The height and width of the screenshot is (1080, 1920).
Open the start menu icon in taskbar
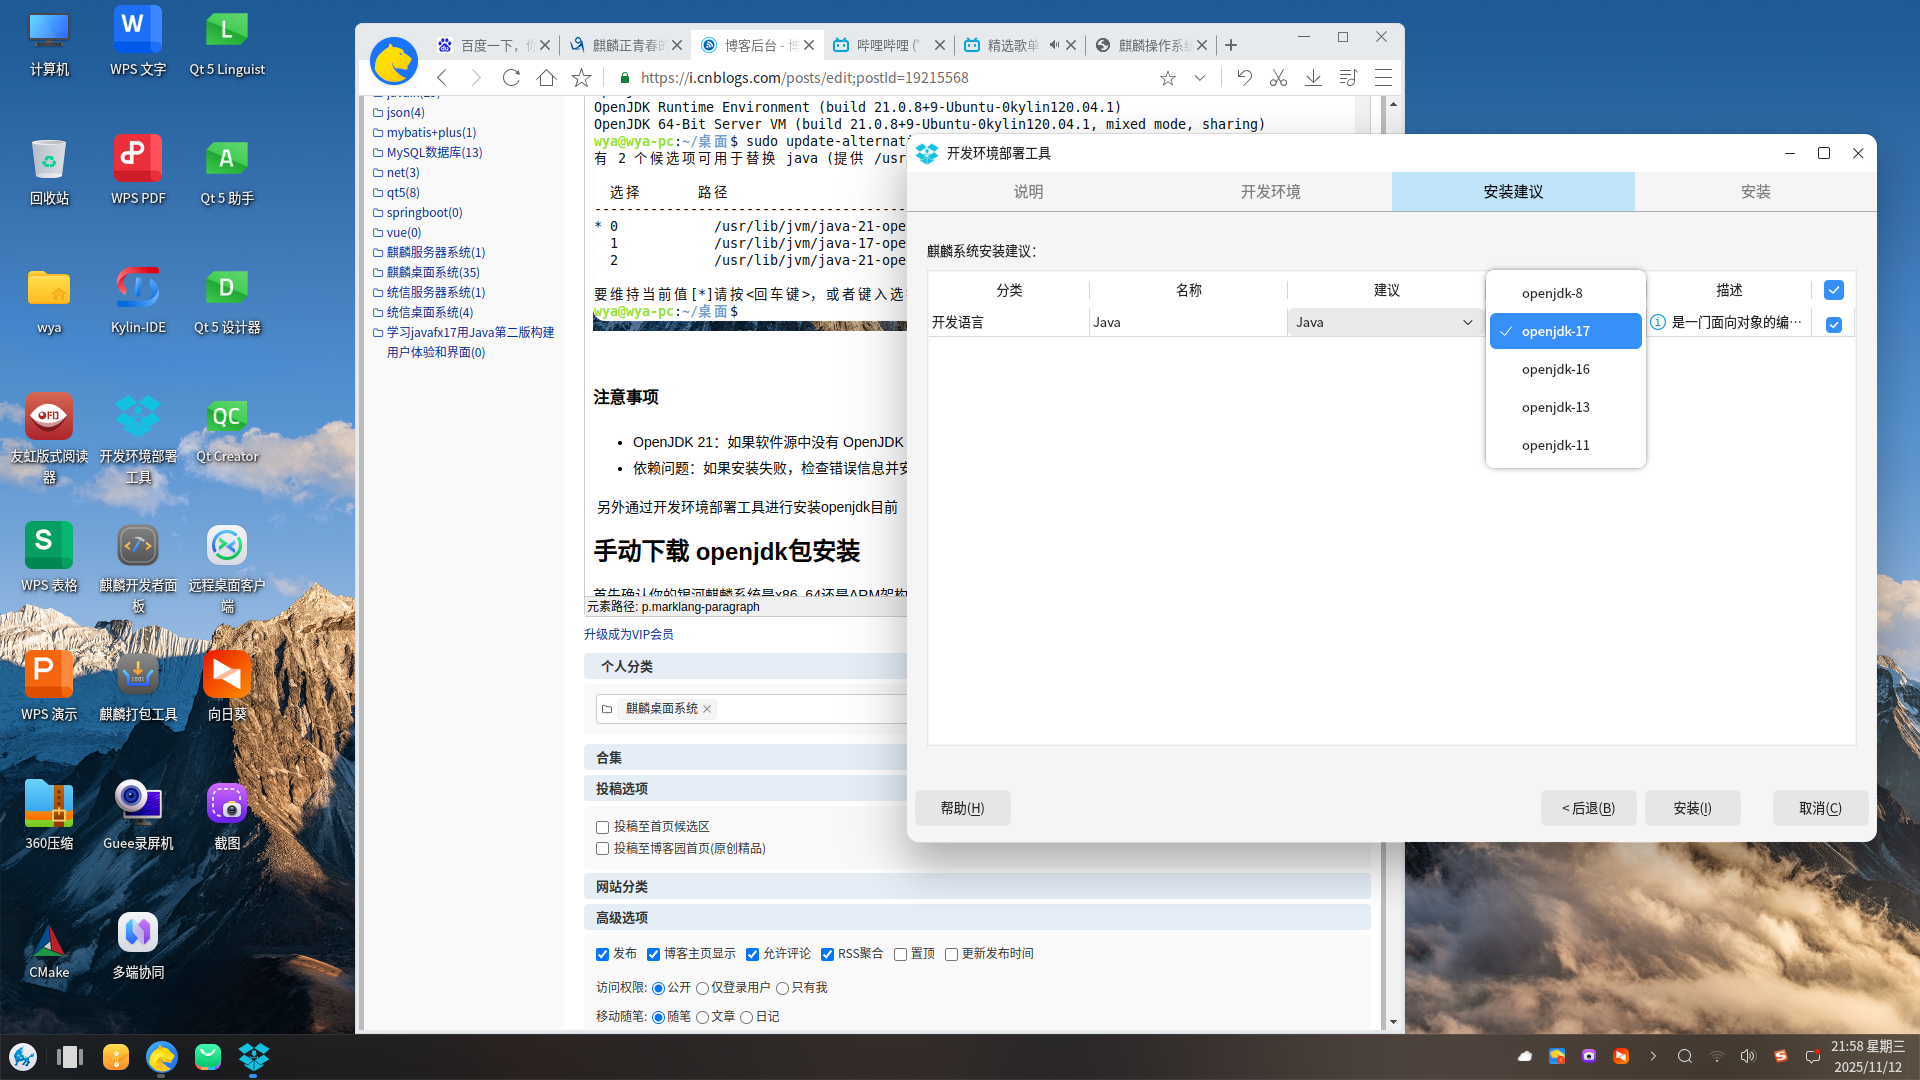pyautogui.click(x=23, y=1057)
